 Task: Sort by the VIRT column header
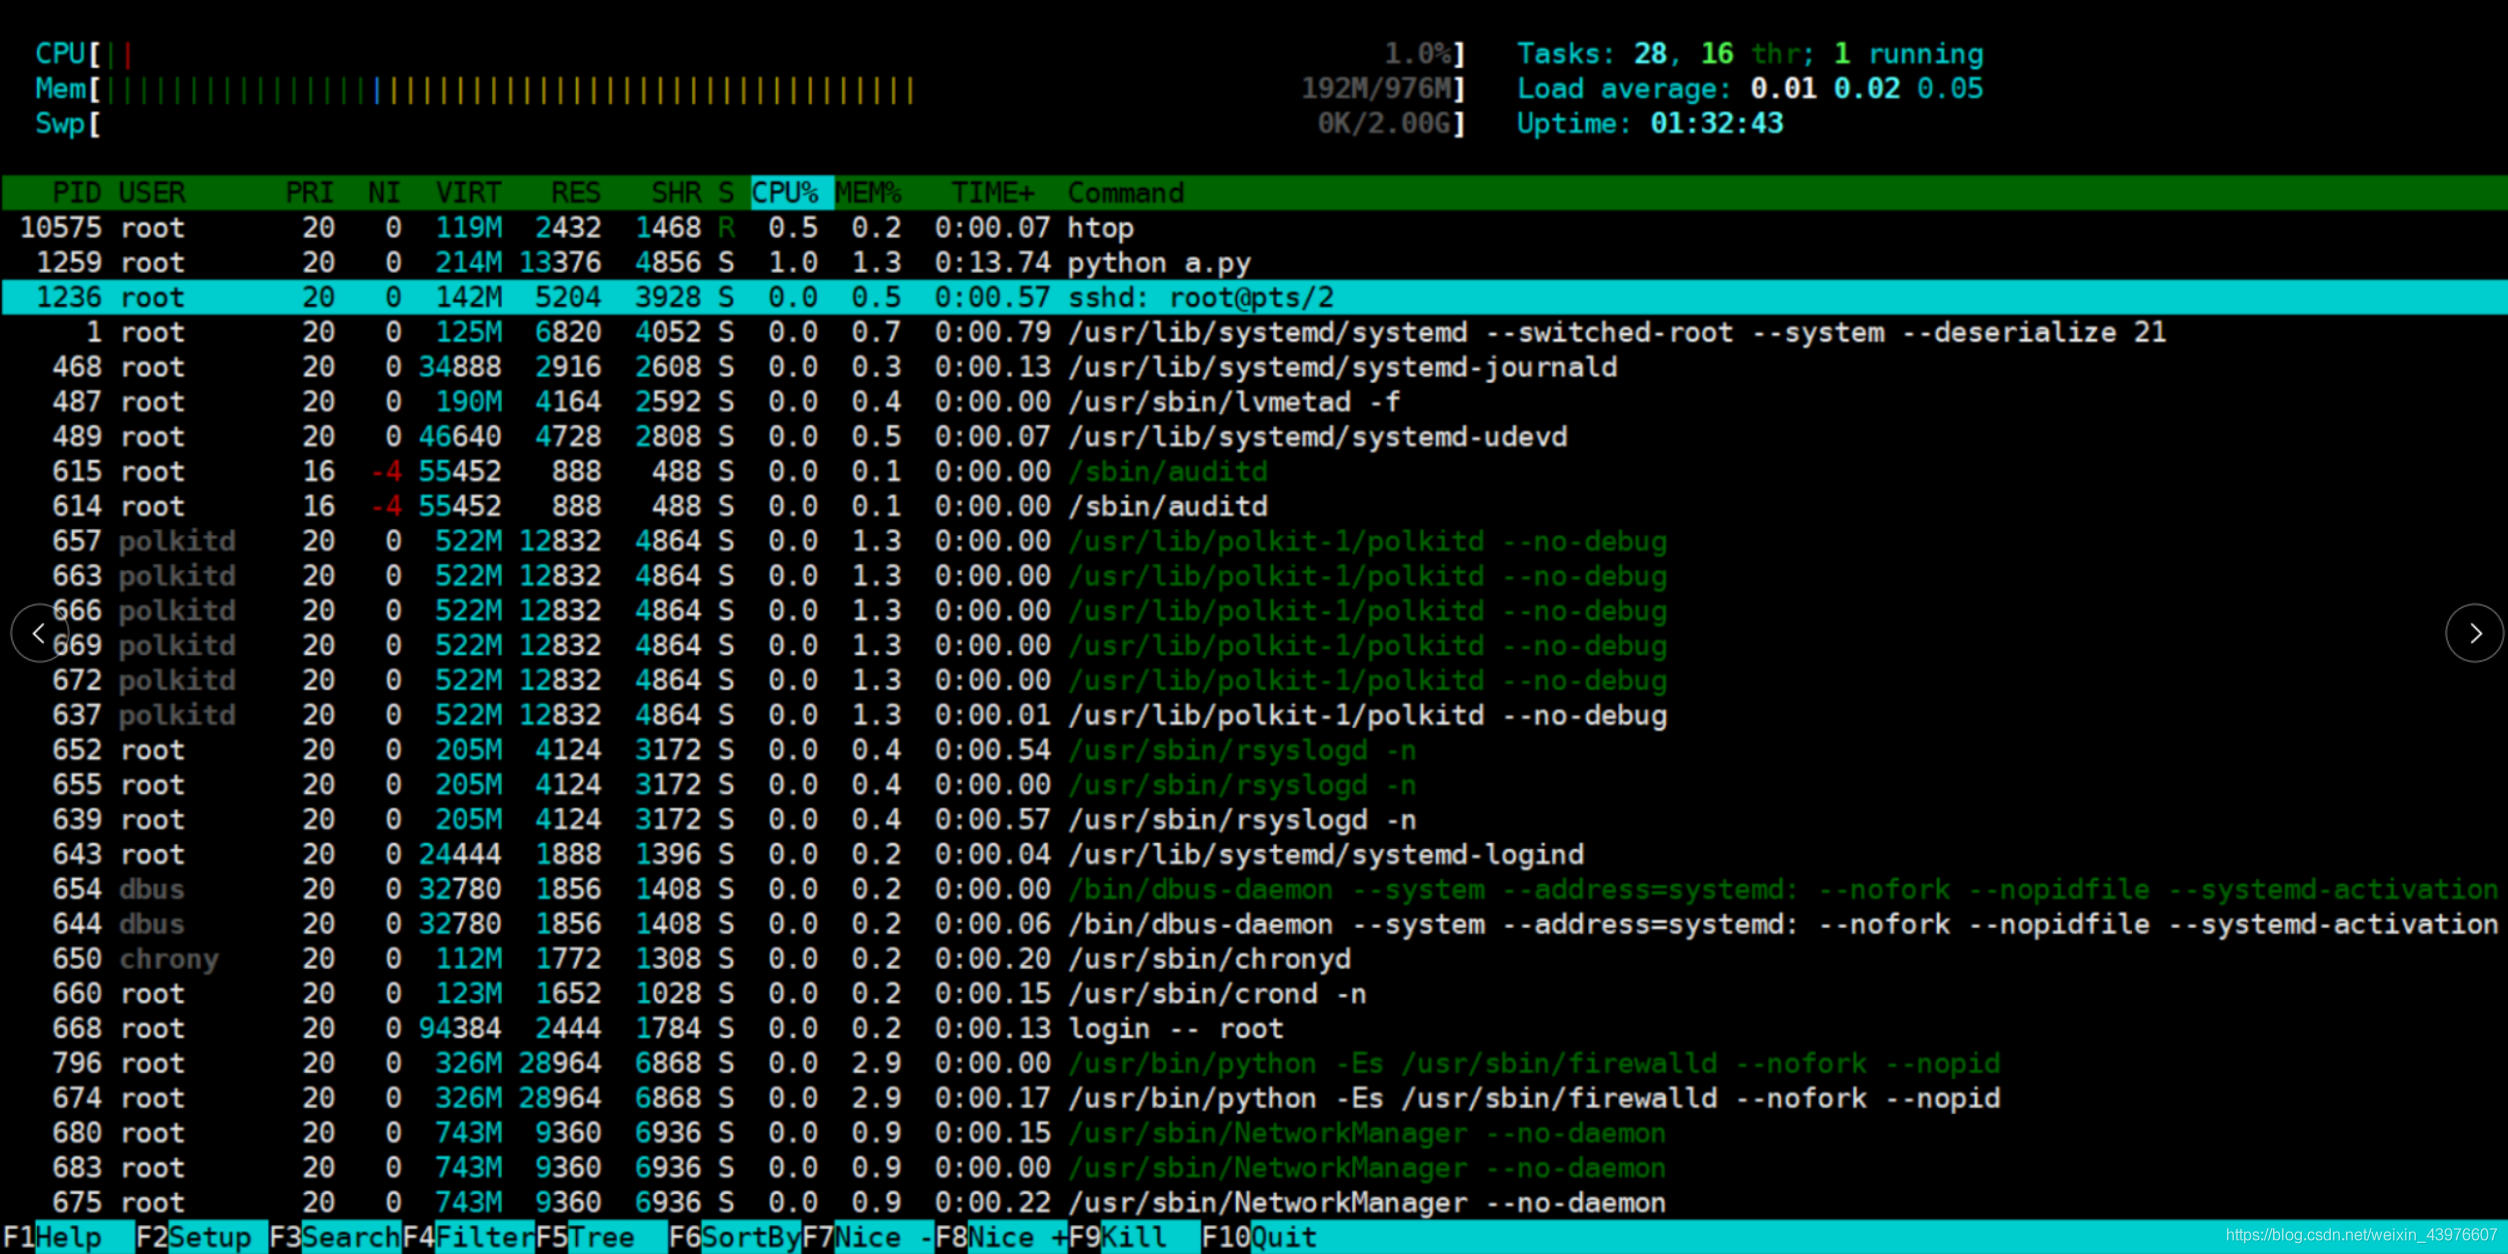(468, 192)
